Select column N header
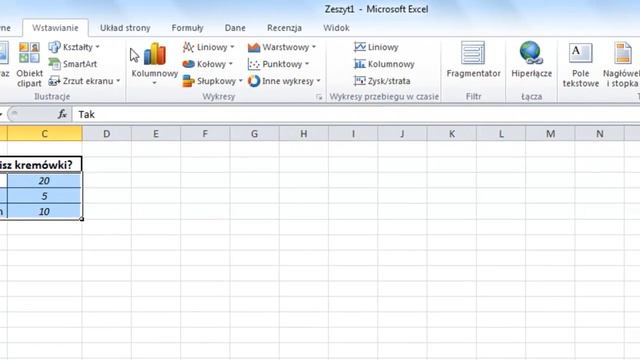Viewport: 640px width, 360px height. [x=600, y=134]
